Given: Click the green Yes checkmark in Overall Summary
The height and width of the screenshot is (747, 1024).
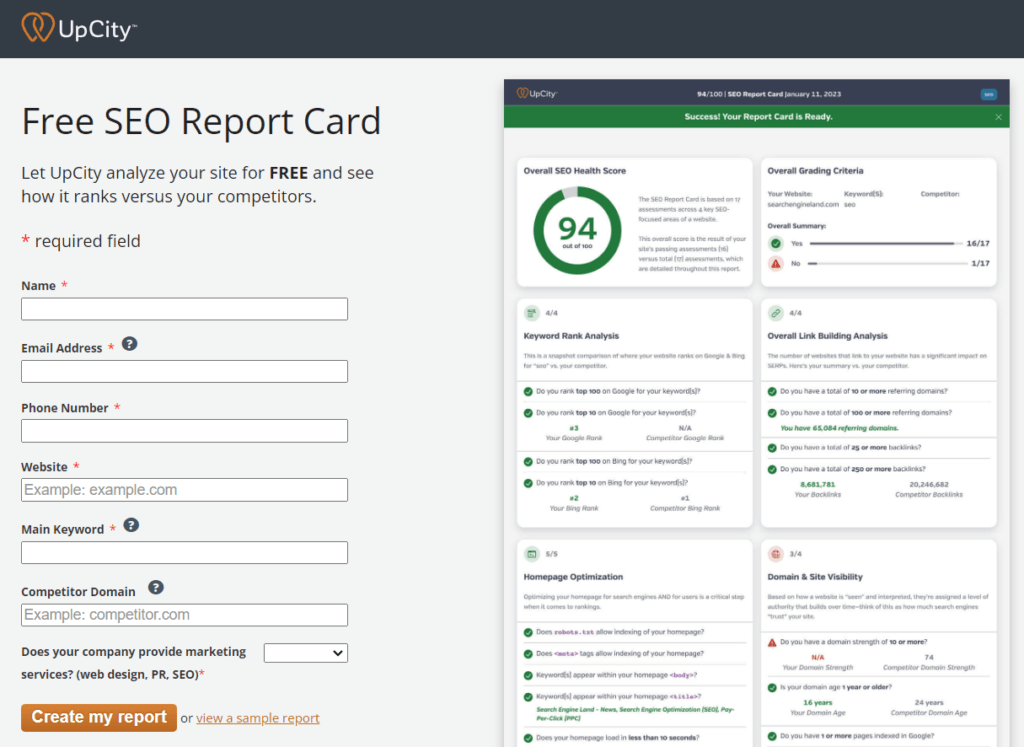Looking at the screenshot, I should 777,242.
